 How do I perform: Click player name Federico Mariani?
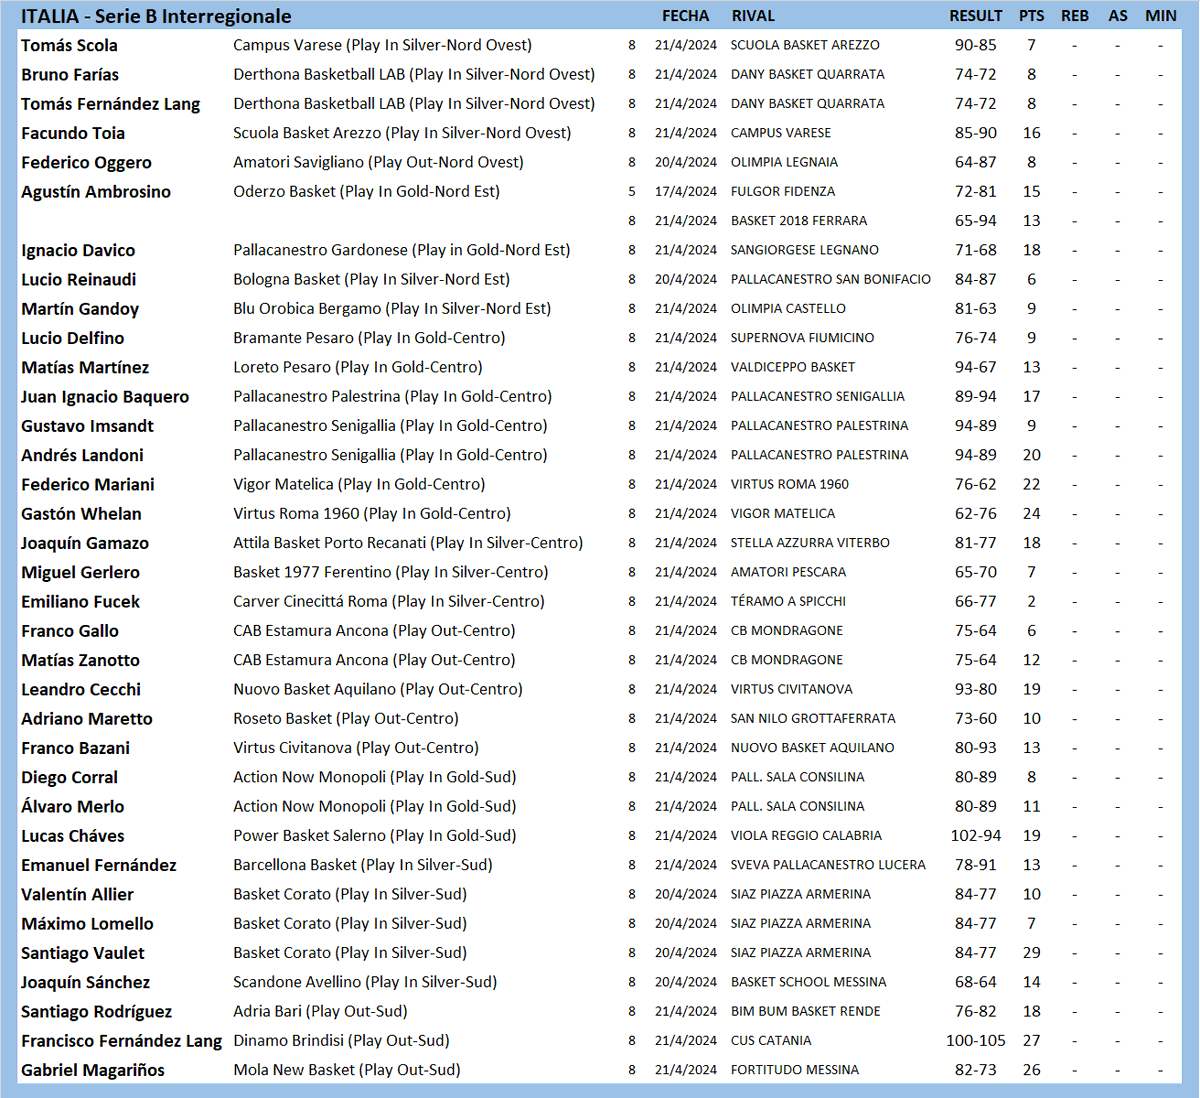[x=88, y=485]
